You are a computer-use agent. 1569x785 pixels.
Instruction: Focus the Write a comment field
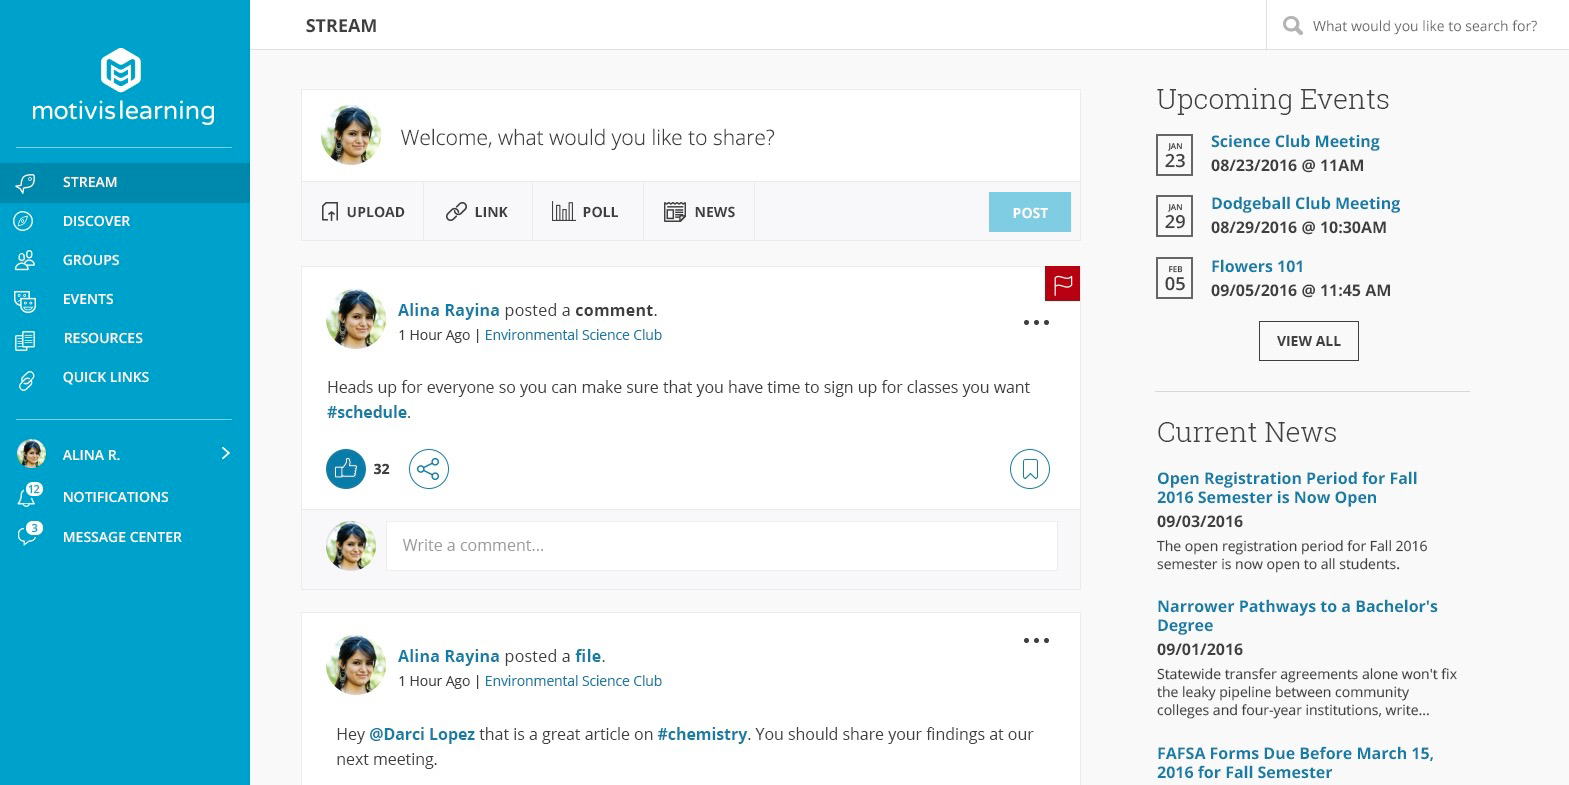722,546
